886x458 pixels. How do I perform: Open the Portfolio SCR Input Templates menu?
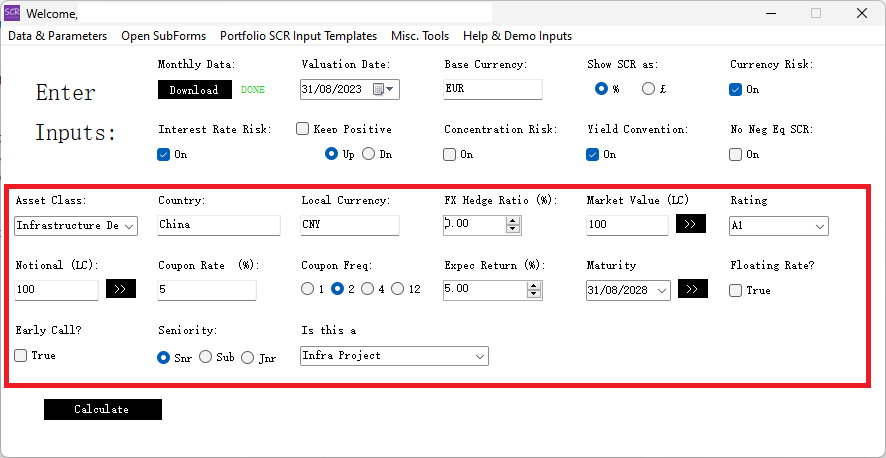tap(298, 36)
